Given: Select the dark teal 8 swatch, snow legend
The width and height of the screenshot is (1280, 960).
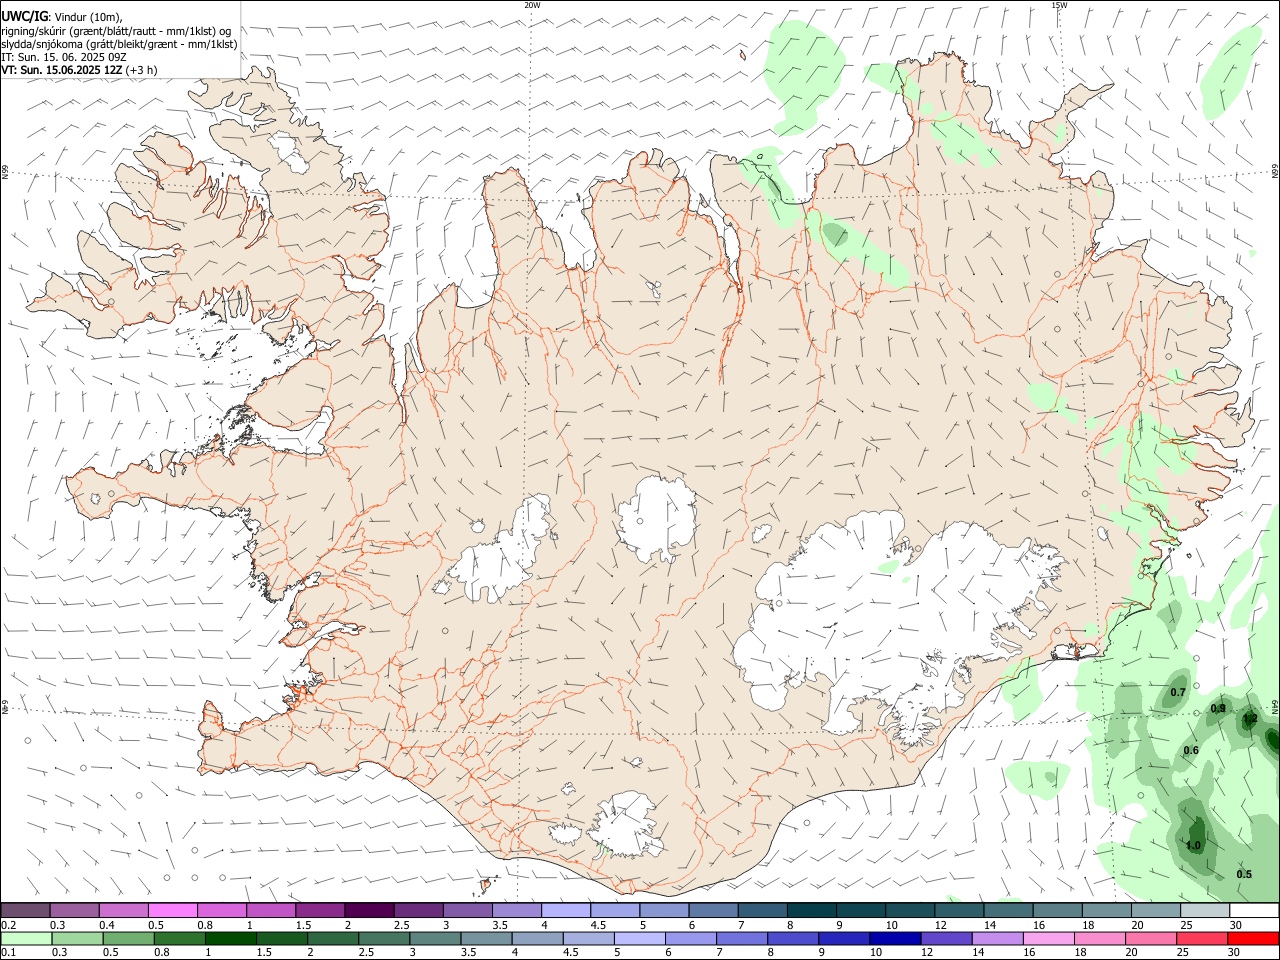Looking at the screenshot, I should 812,910.
